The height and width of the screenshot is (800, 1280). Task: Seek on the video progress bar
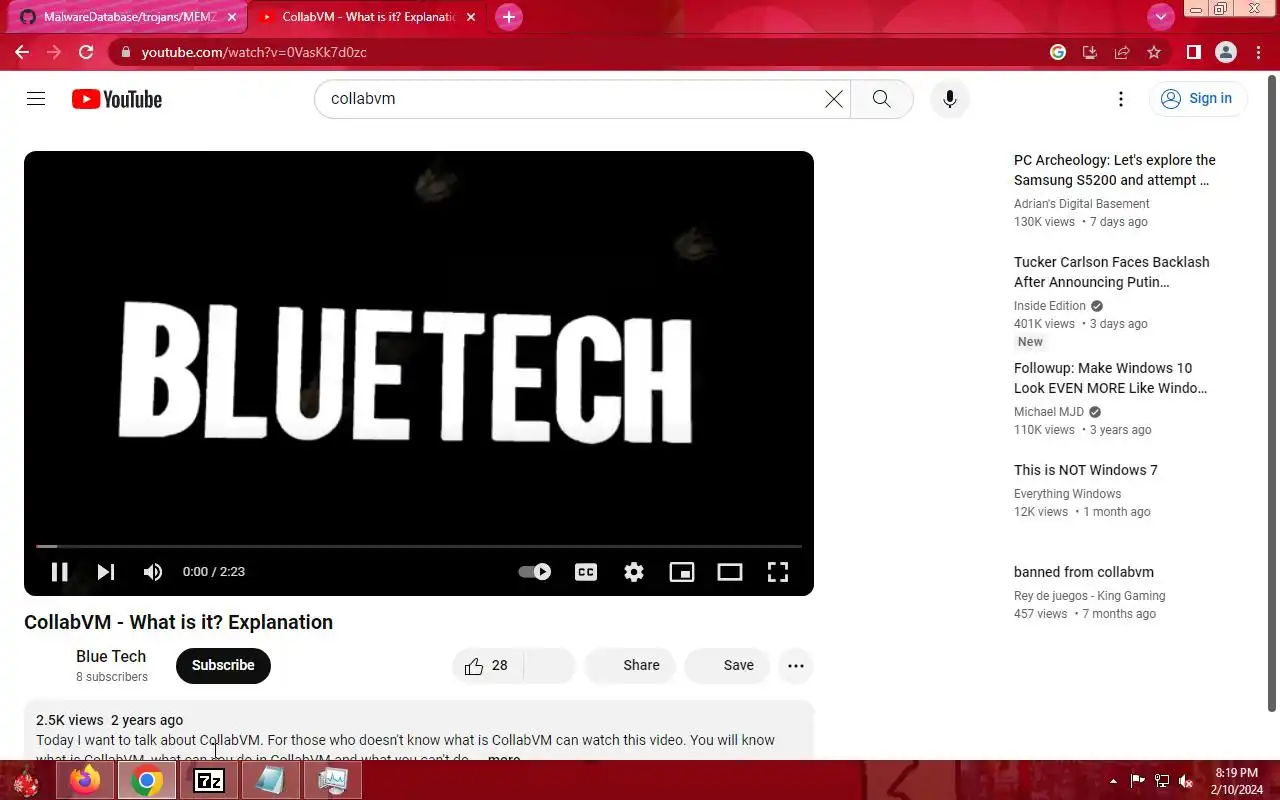pyautogui.click(x=419, y=546)
